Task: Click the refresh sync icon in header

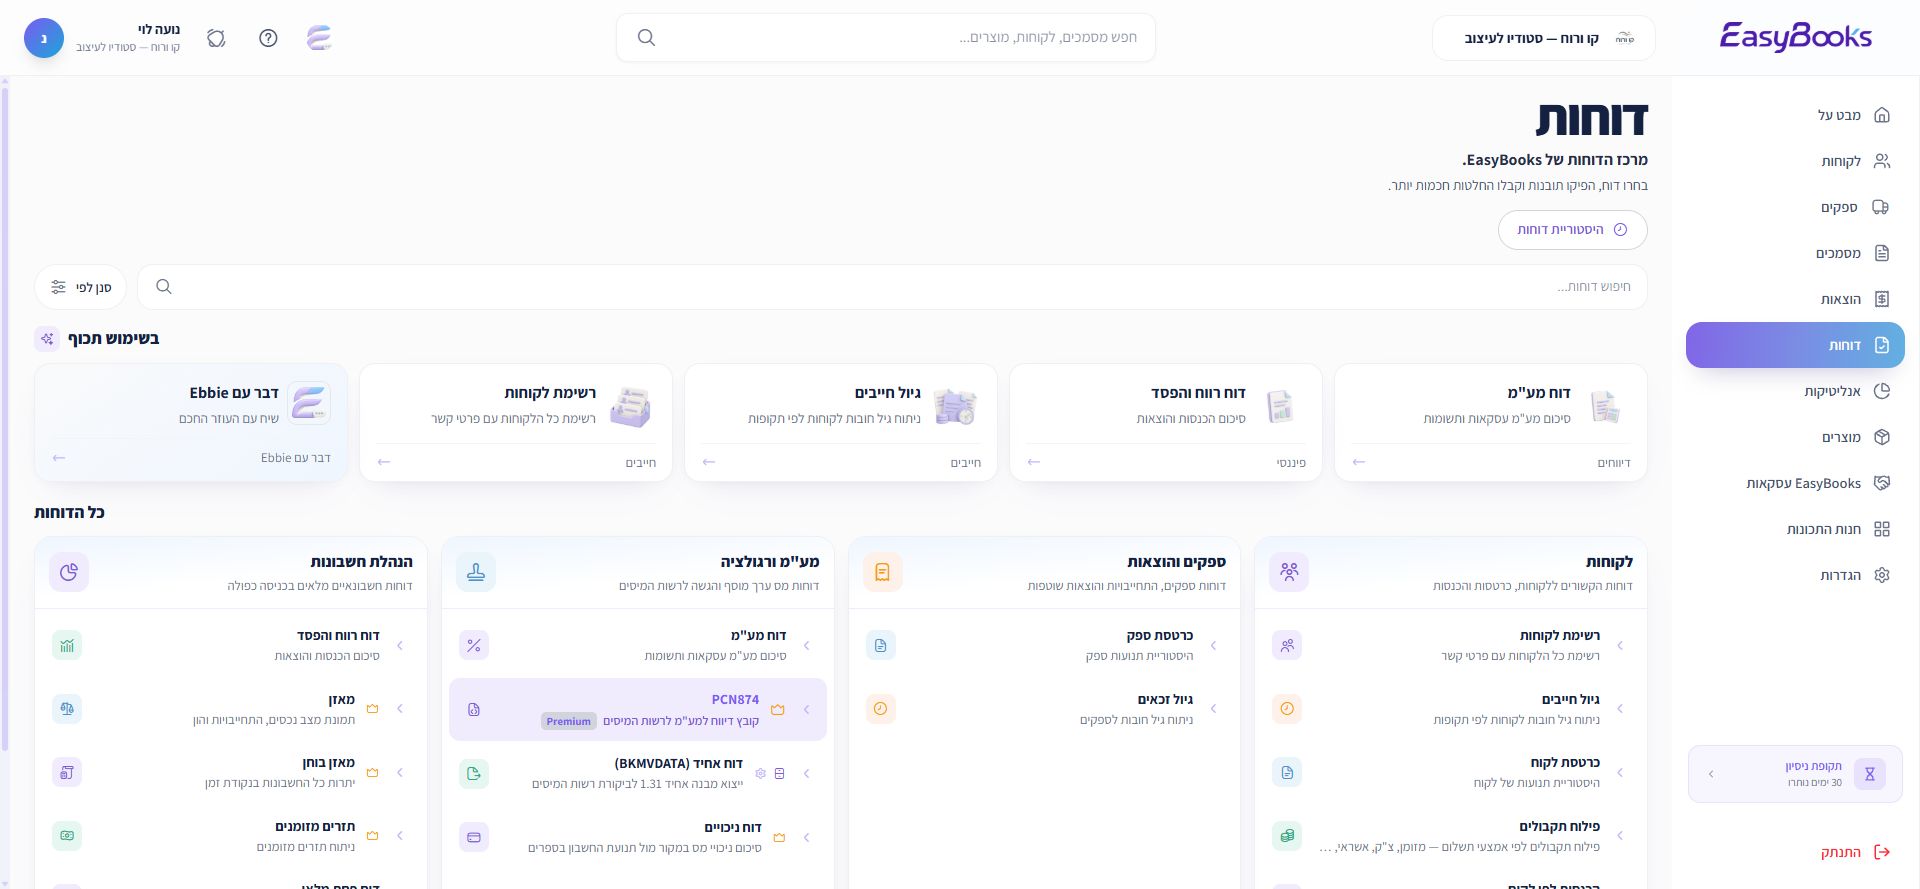Action: click(x=216, y=38)
